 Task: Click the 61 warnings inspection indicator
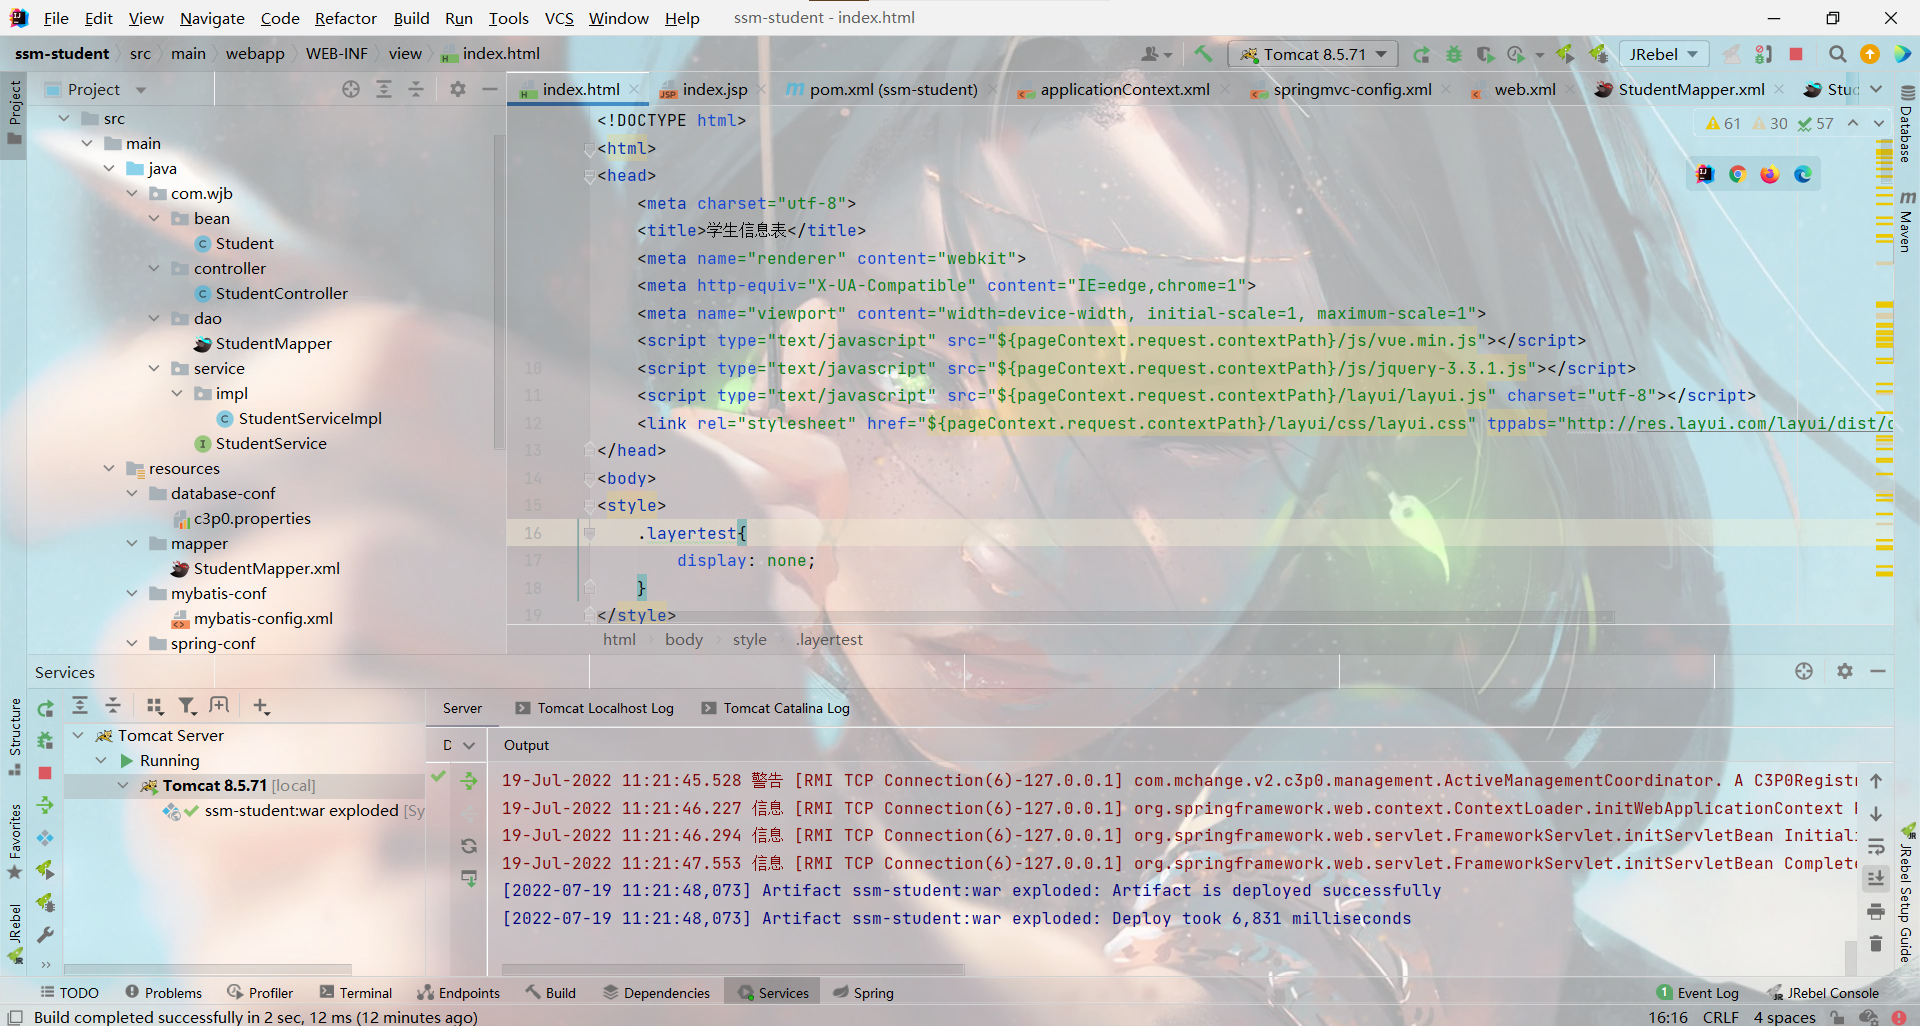(1723, 123)
